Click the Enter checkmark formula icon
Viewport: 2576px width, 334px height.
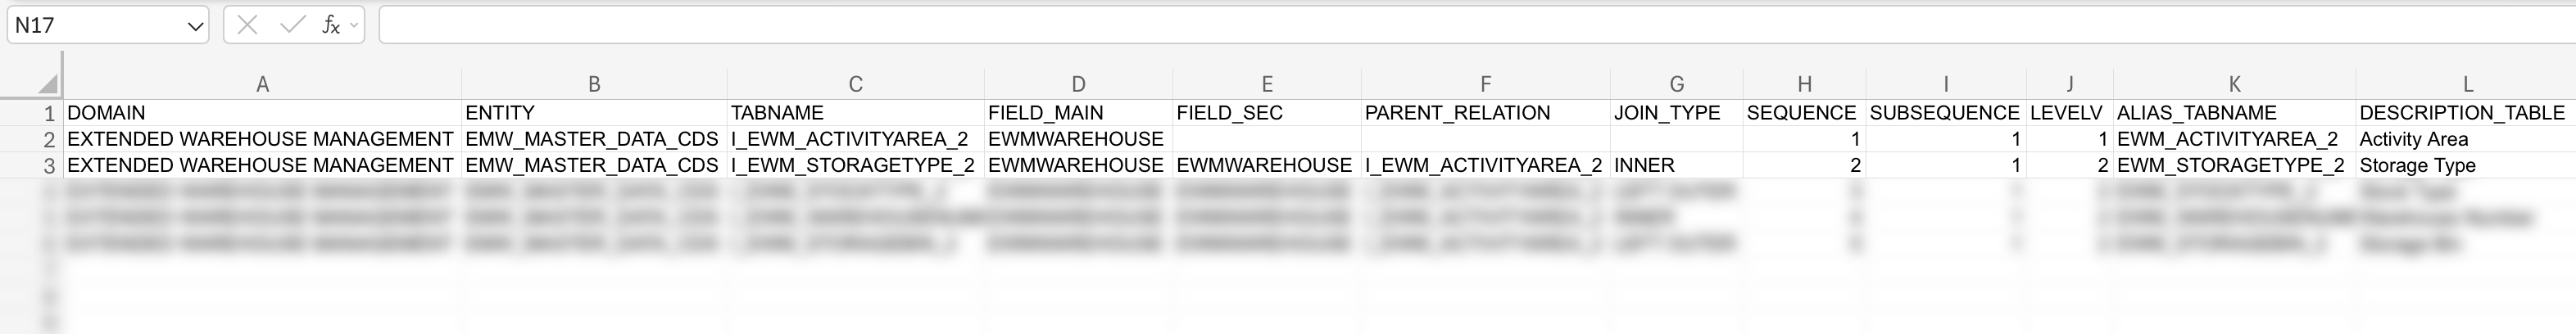point(292,25)
